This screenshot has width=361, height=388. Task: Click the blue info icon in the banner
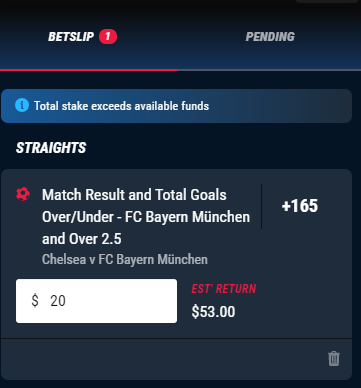pyautogui.click(x=22, y=106)
